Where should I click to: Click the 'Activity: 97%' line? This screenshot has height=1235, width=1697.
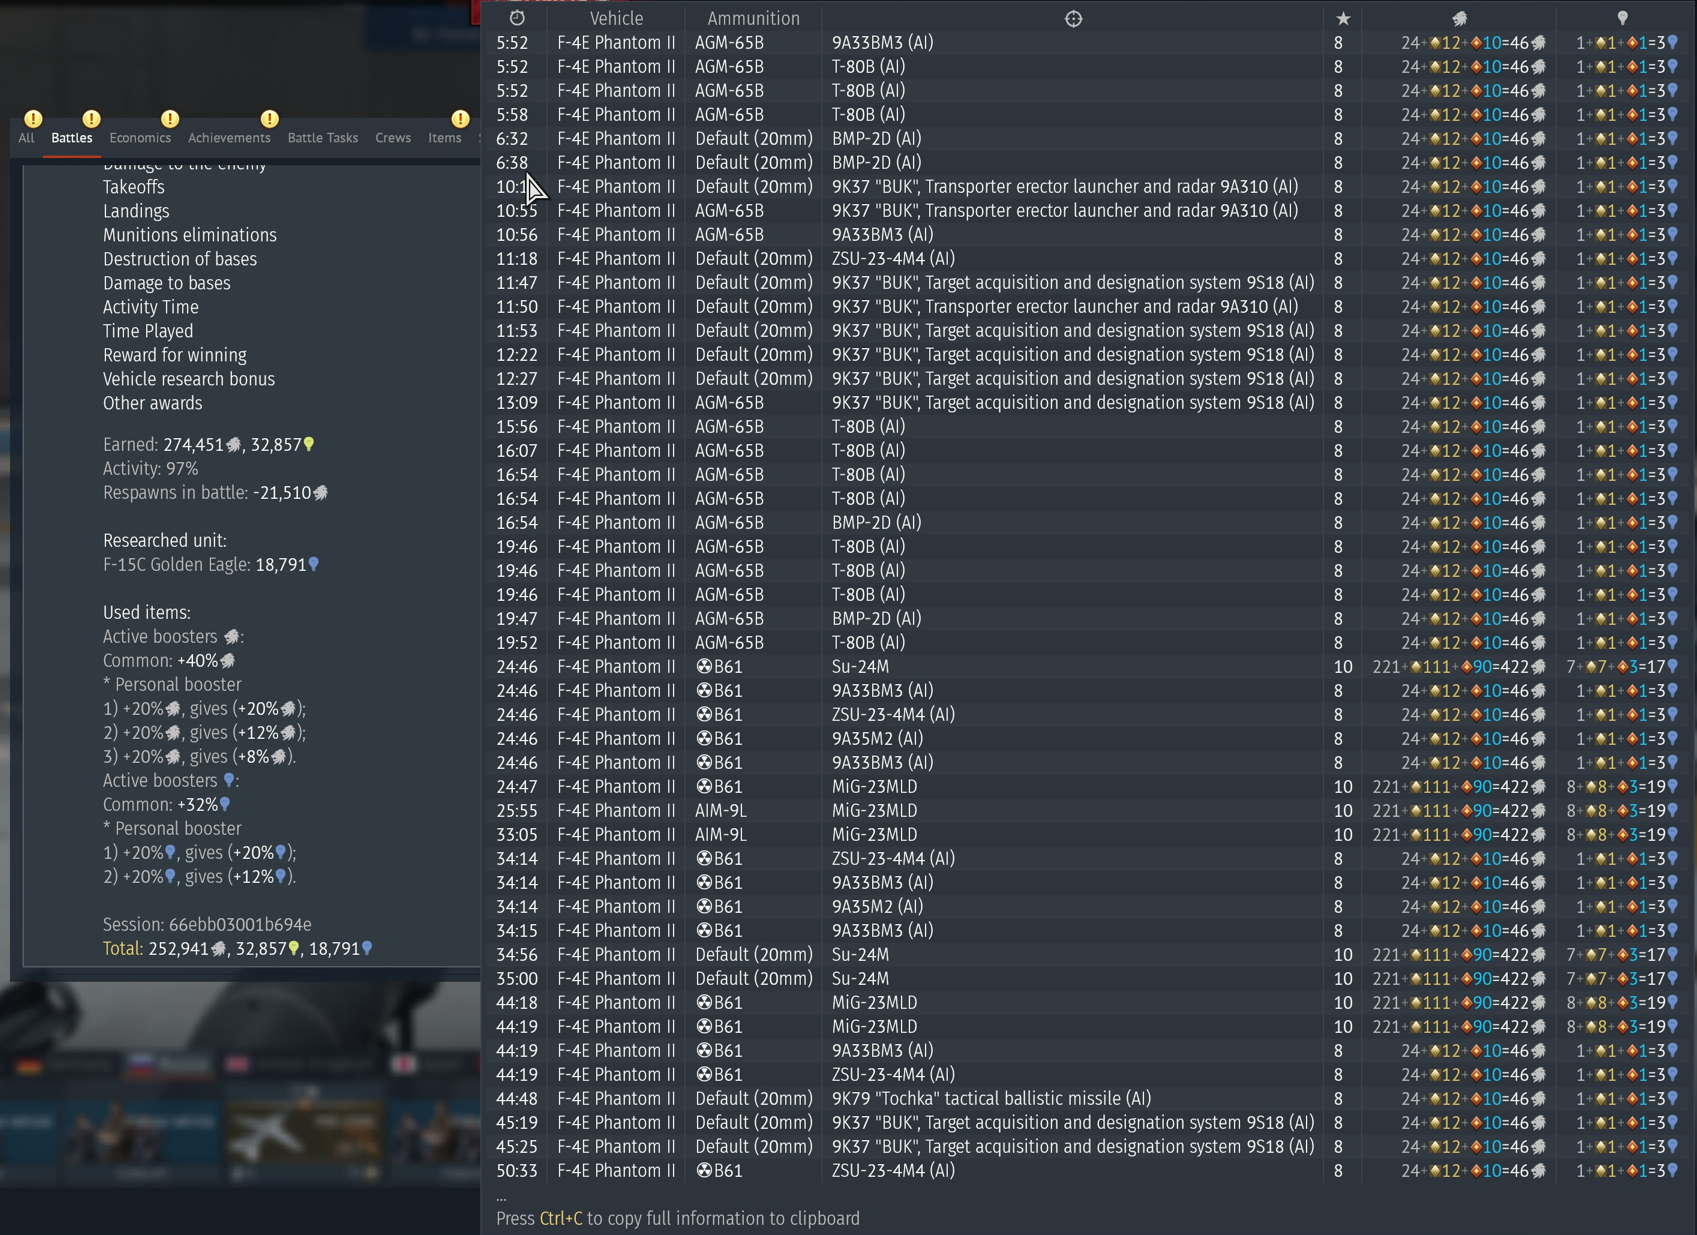[151, 469]
